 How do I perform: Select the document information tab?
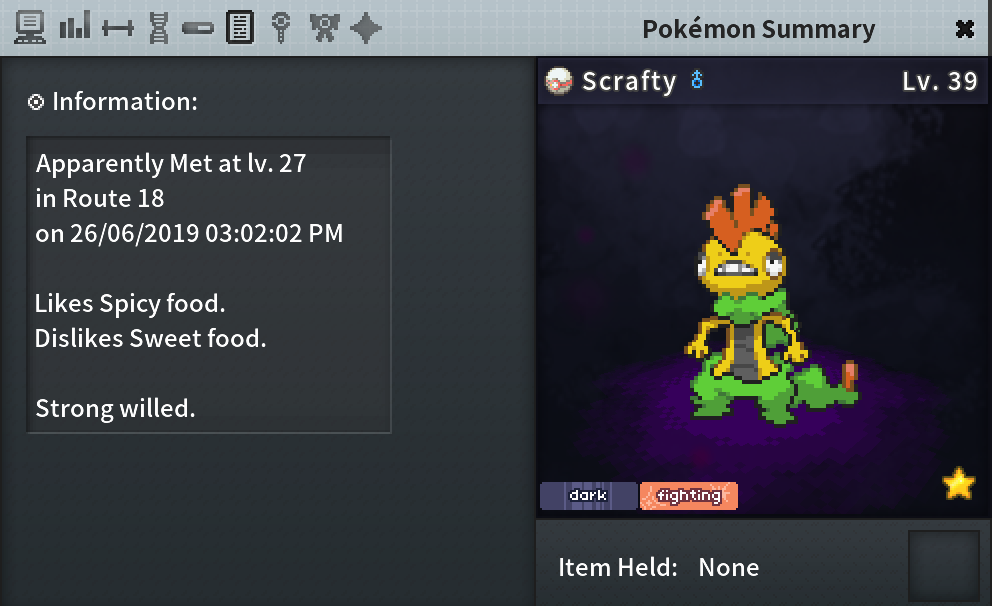240,27
